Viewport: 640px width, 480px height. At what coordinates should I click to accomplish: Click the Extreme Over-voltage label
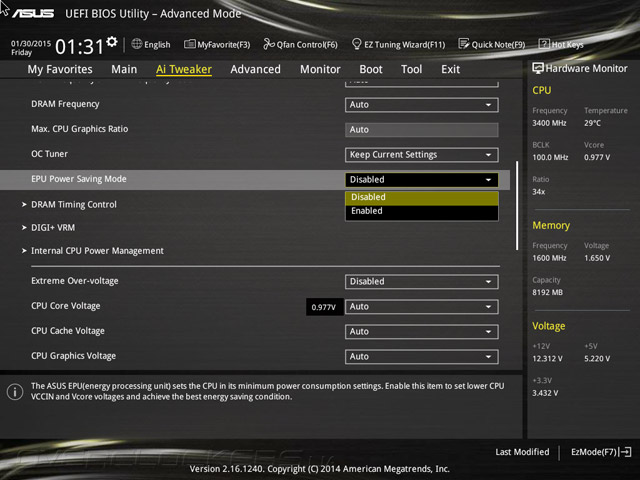pos(75,281)
